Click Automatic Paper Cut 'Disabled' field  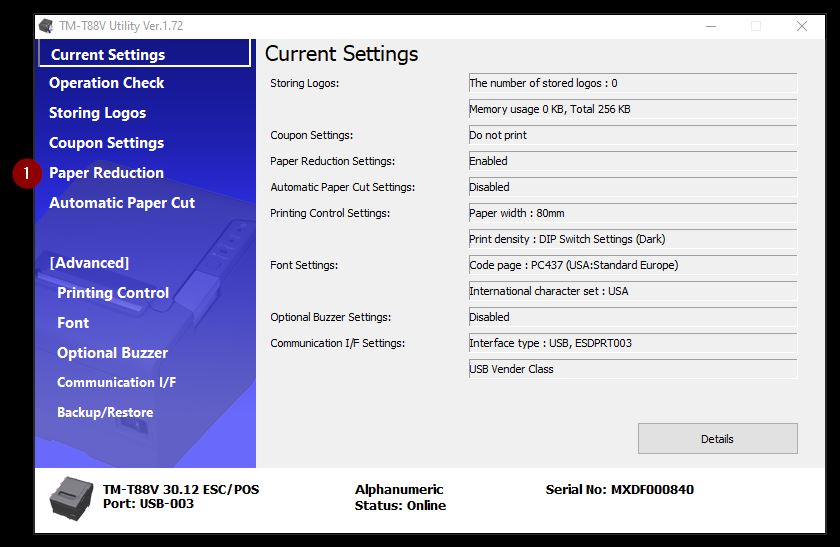coord(633,187)
